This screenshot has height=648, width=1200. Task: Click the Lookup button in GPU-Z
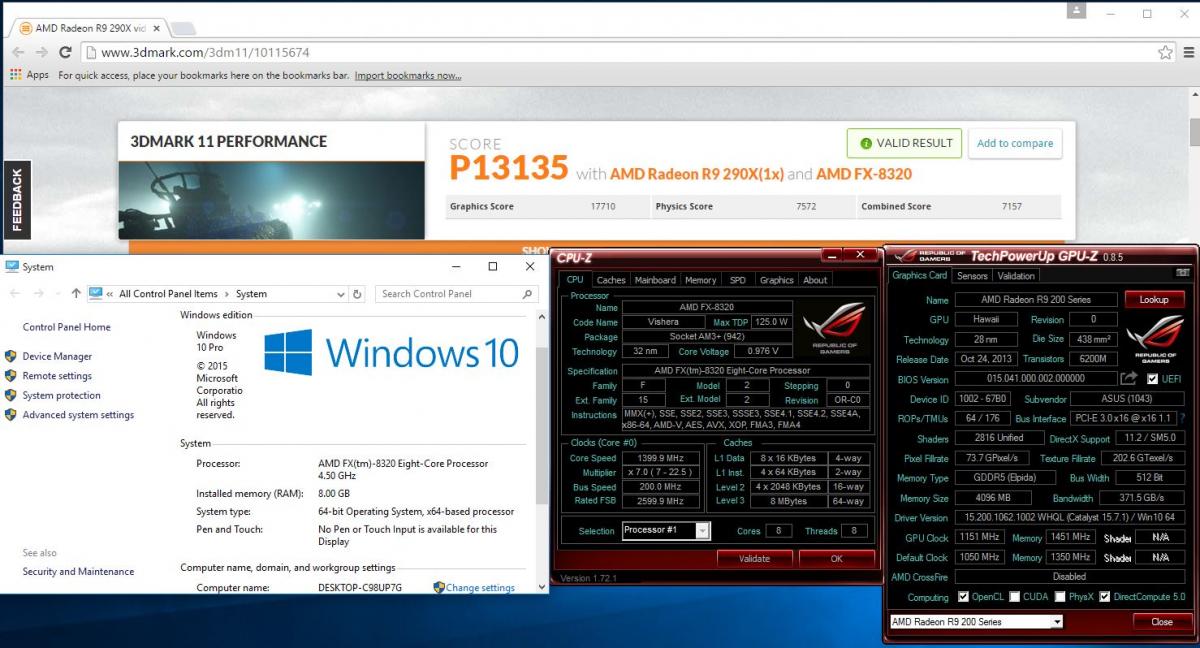click(x=1154, y=299)
